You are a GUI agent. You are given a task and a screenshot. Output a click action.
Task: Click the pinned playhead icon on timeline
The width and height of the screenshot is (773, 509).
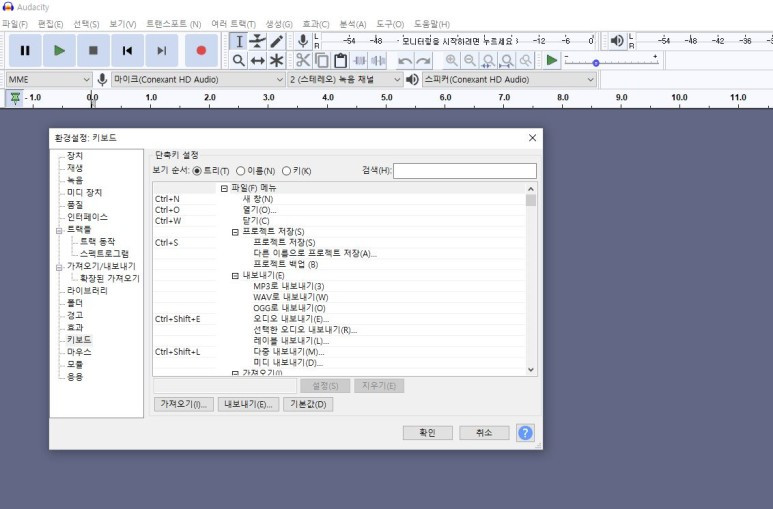point(15,98)
